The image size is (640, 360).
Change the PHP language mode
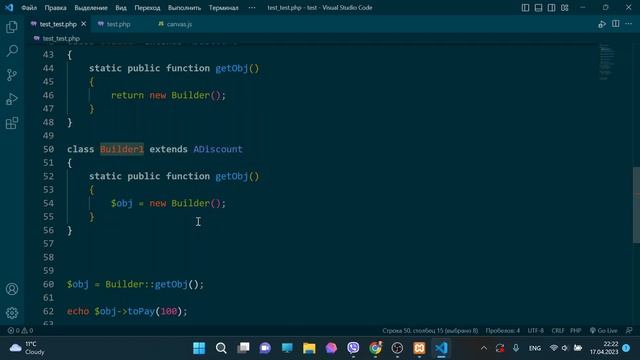[576, 331]
